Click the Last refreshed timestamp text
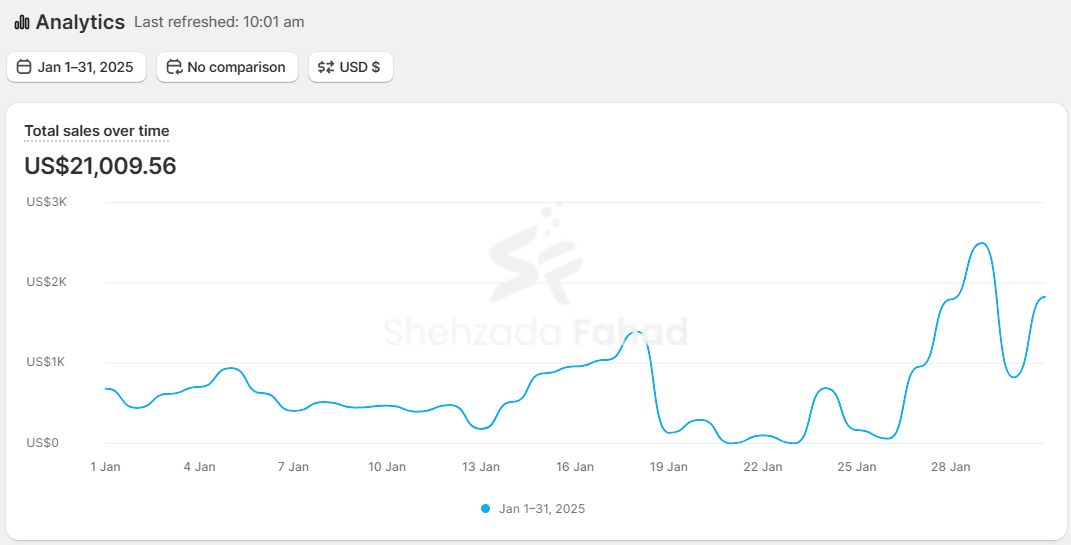1071x545 pixels. [219, 22]
